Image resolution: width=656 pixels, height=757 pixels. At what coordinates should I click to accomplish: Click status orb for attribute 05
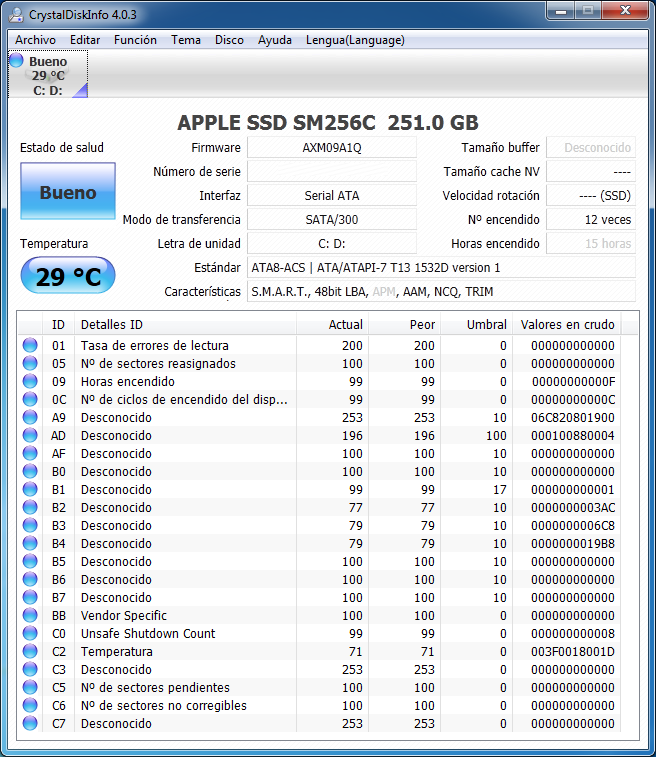click(x=30, y=363)
